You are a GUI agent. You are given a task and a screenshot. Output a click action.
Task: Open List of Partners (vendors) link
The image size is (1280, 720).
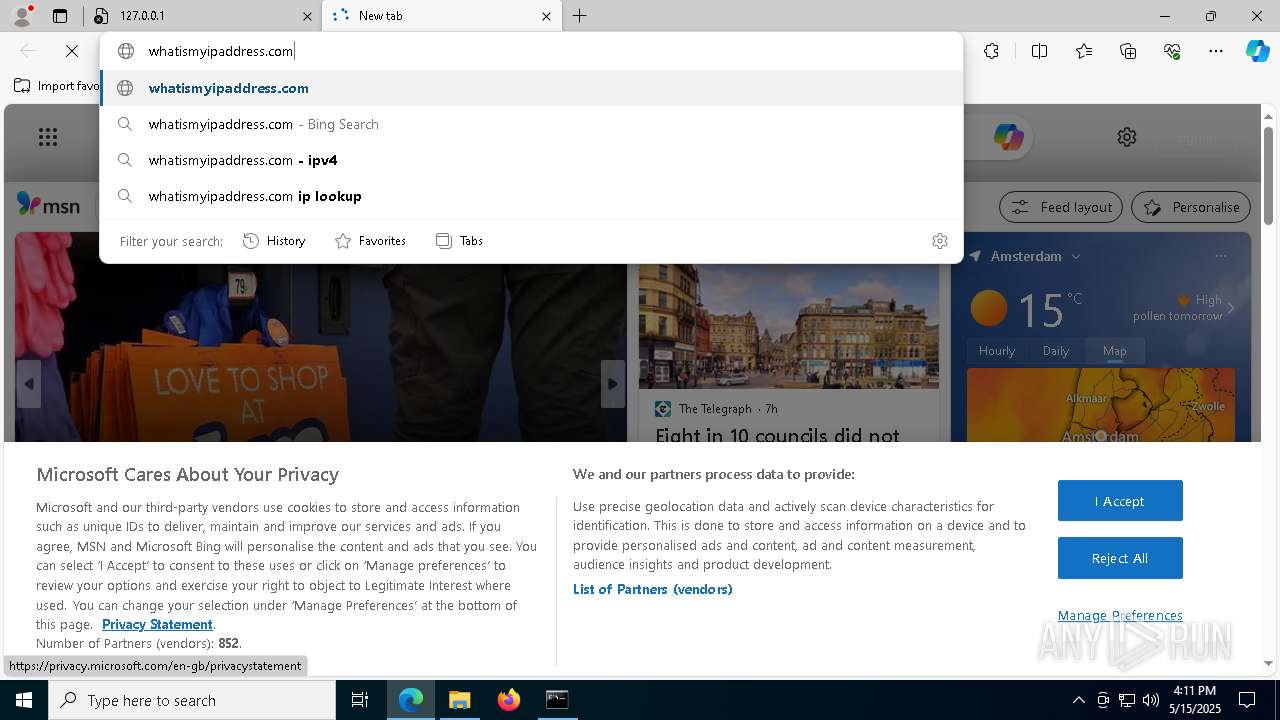[653, 589]
